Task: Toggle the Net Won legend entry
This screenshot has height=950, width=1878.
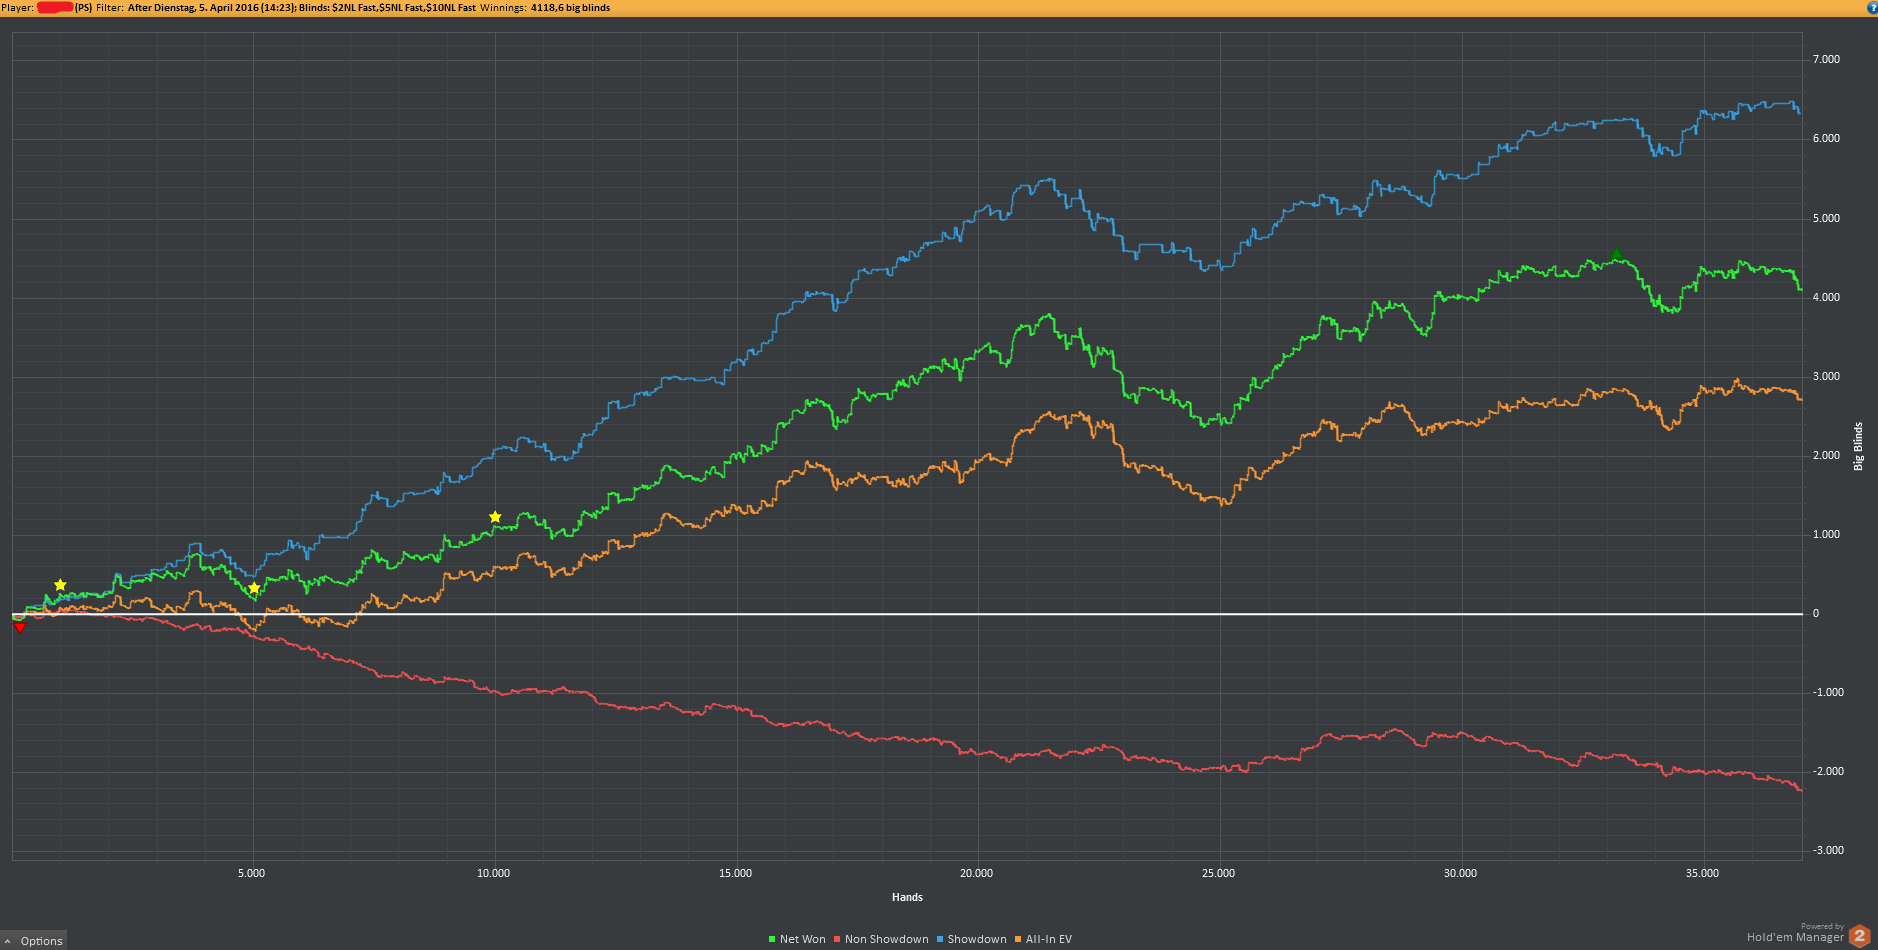Action: point(797,939)
